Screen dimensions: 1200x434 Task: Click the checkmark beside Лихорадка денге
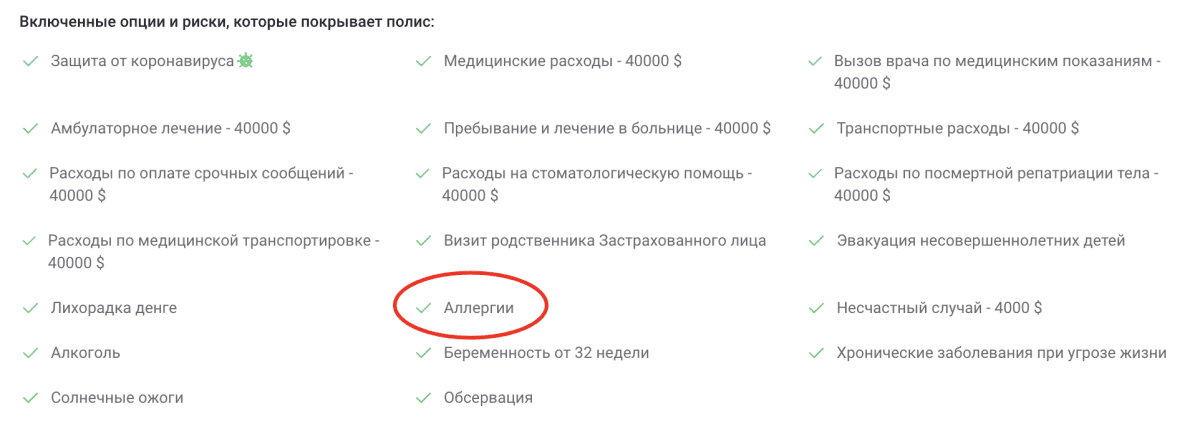(x=30, y=308)
